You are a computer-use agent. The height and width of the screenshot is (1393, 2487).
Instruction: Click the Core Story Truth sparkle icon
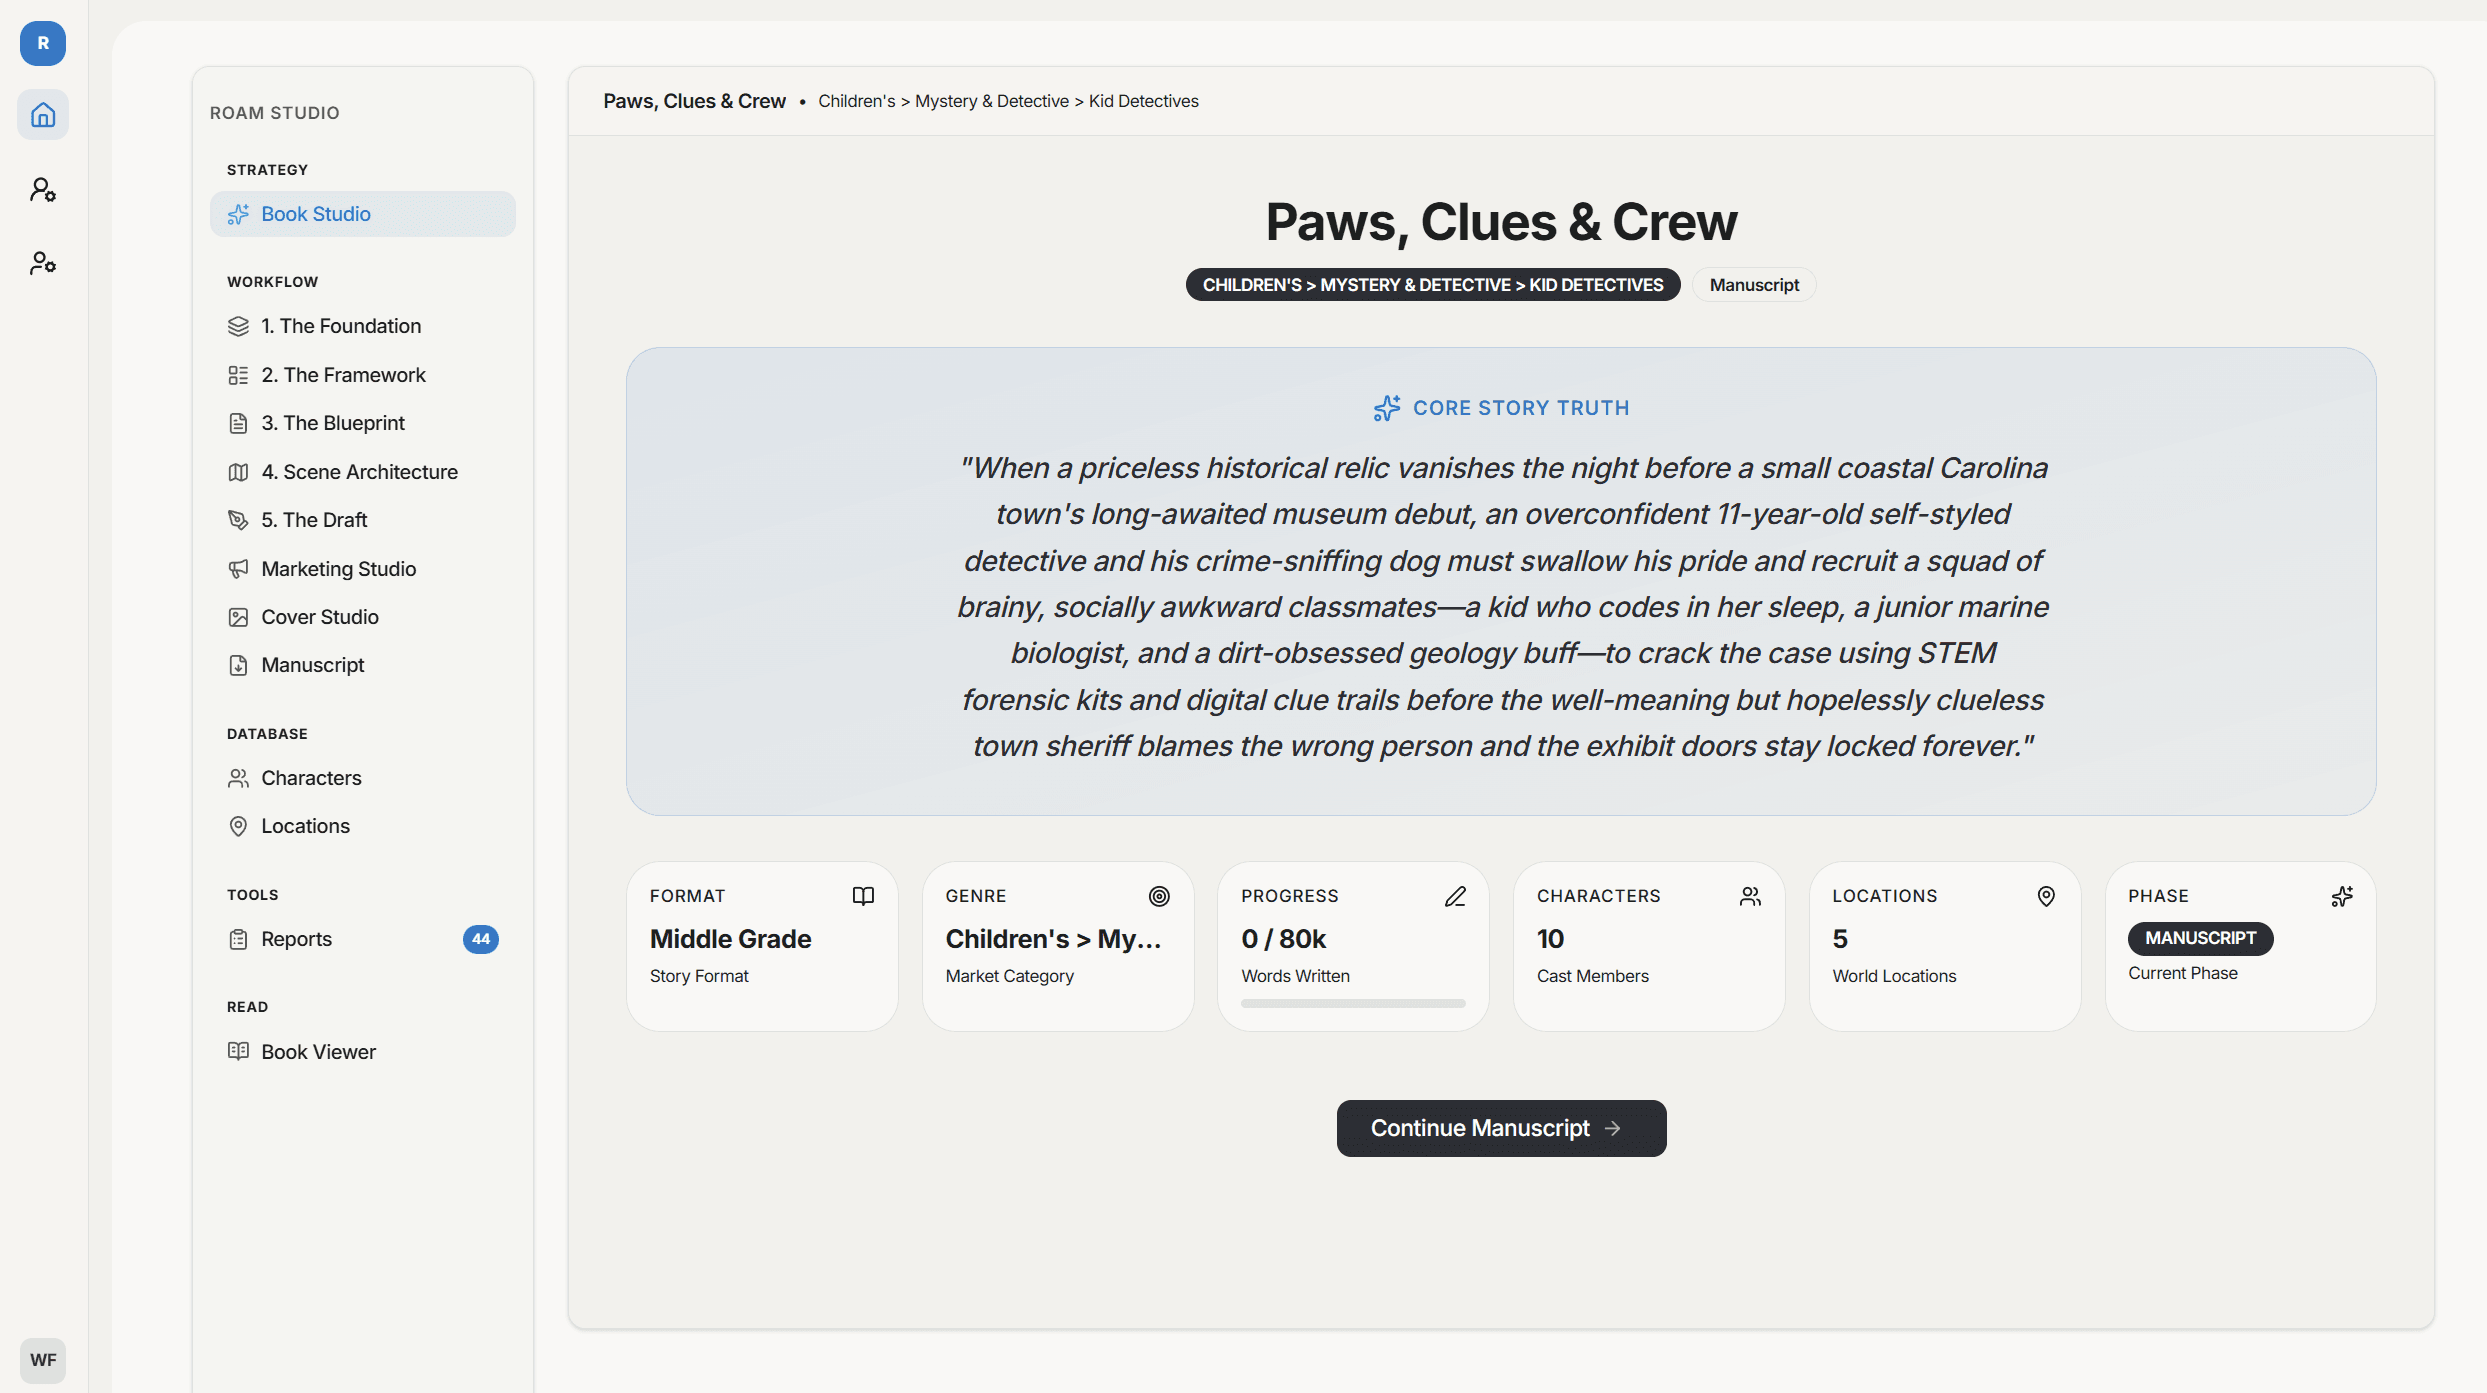click(x=1386, y=408)
